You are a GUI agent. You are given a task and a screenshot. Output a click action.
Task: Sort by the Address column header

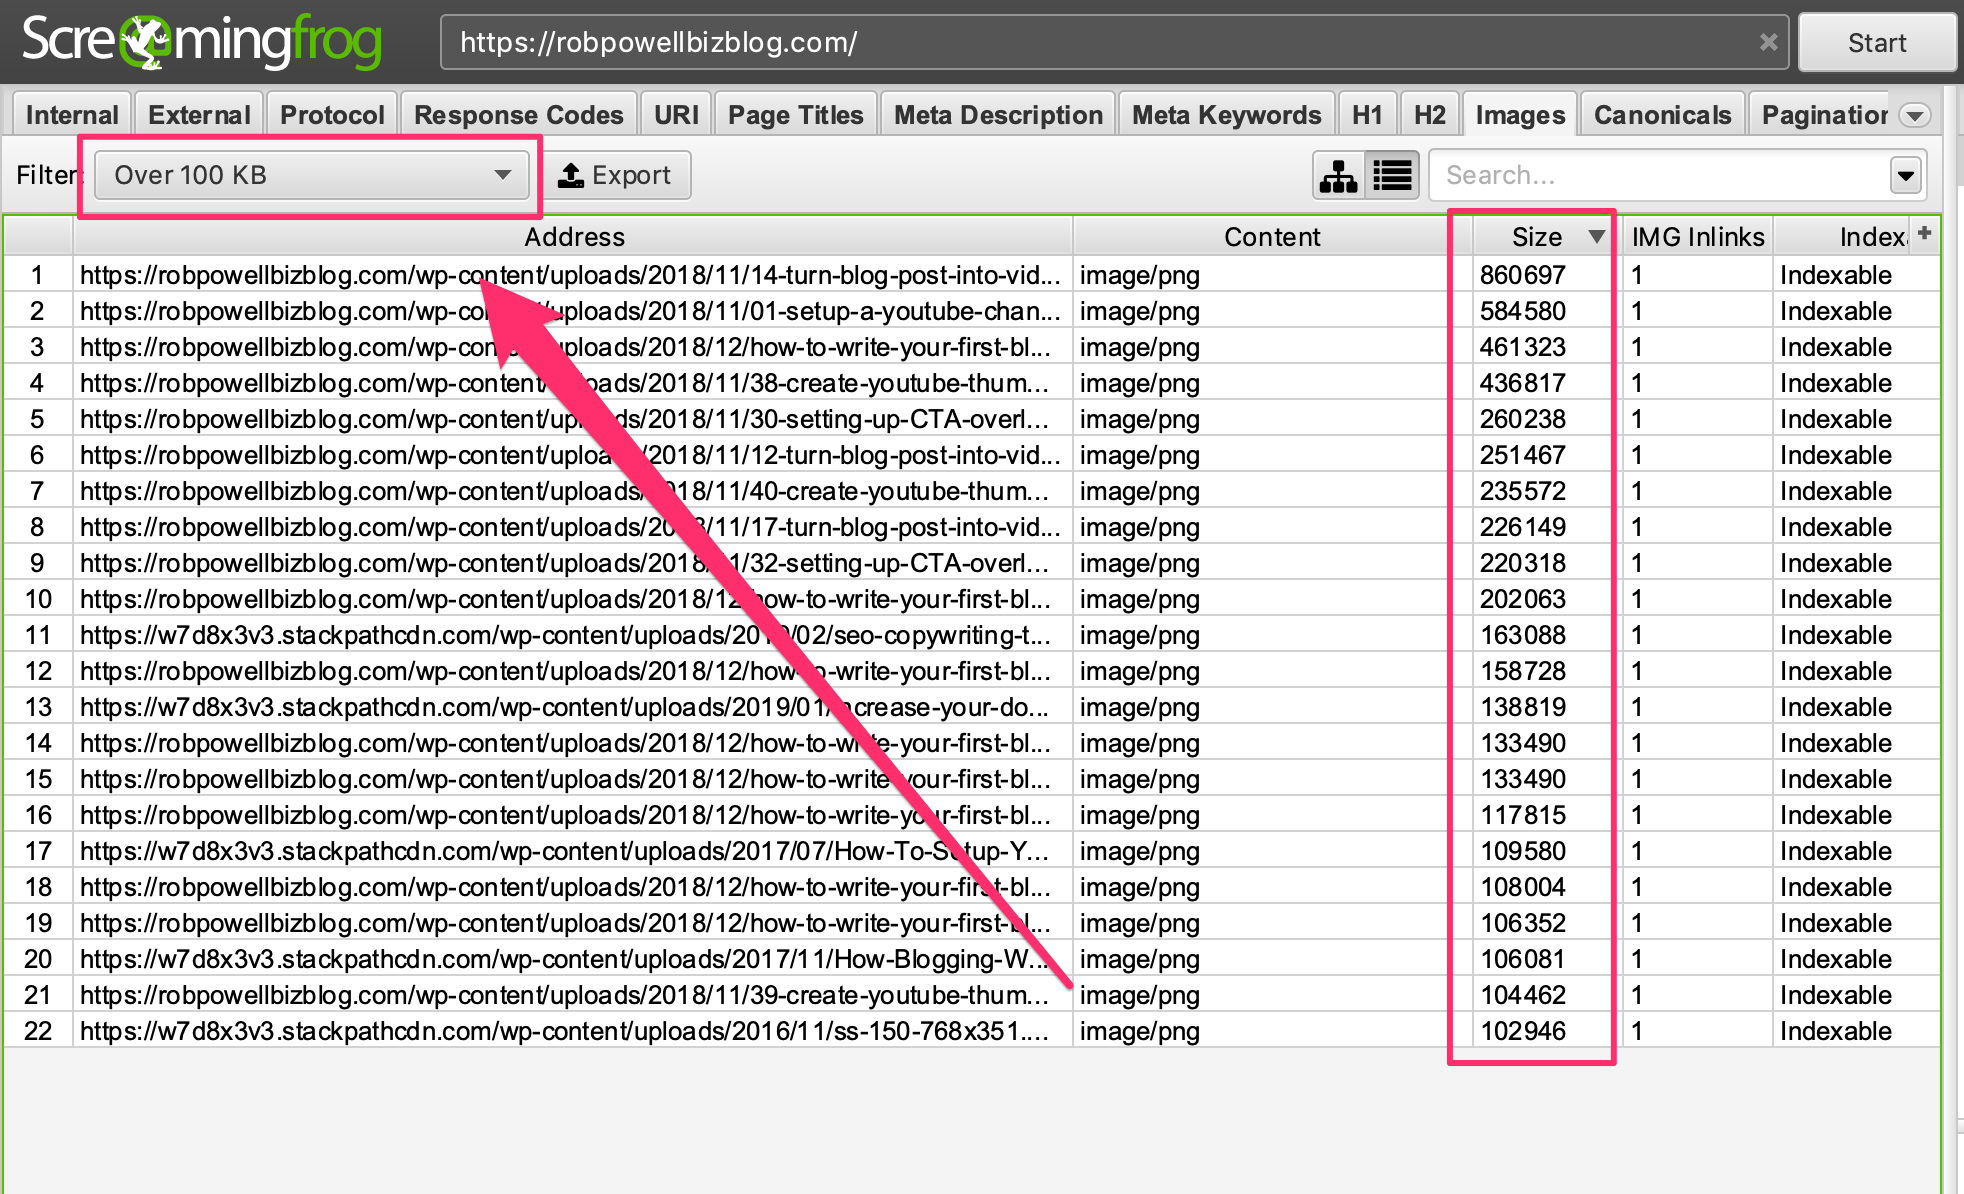[x=573, y=237]
